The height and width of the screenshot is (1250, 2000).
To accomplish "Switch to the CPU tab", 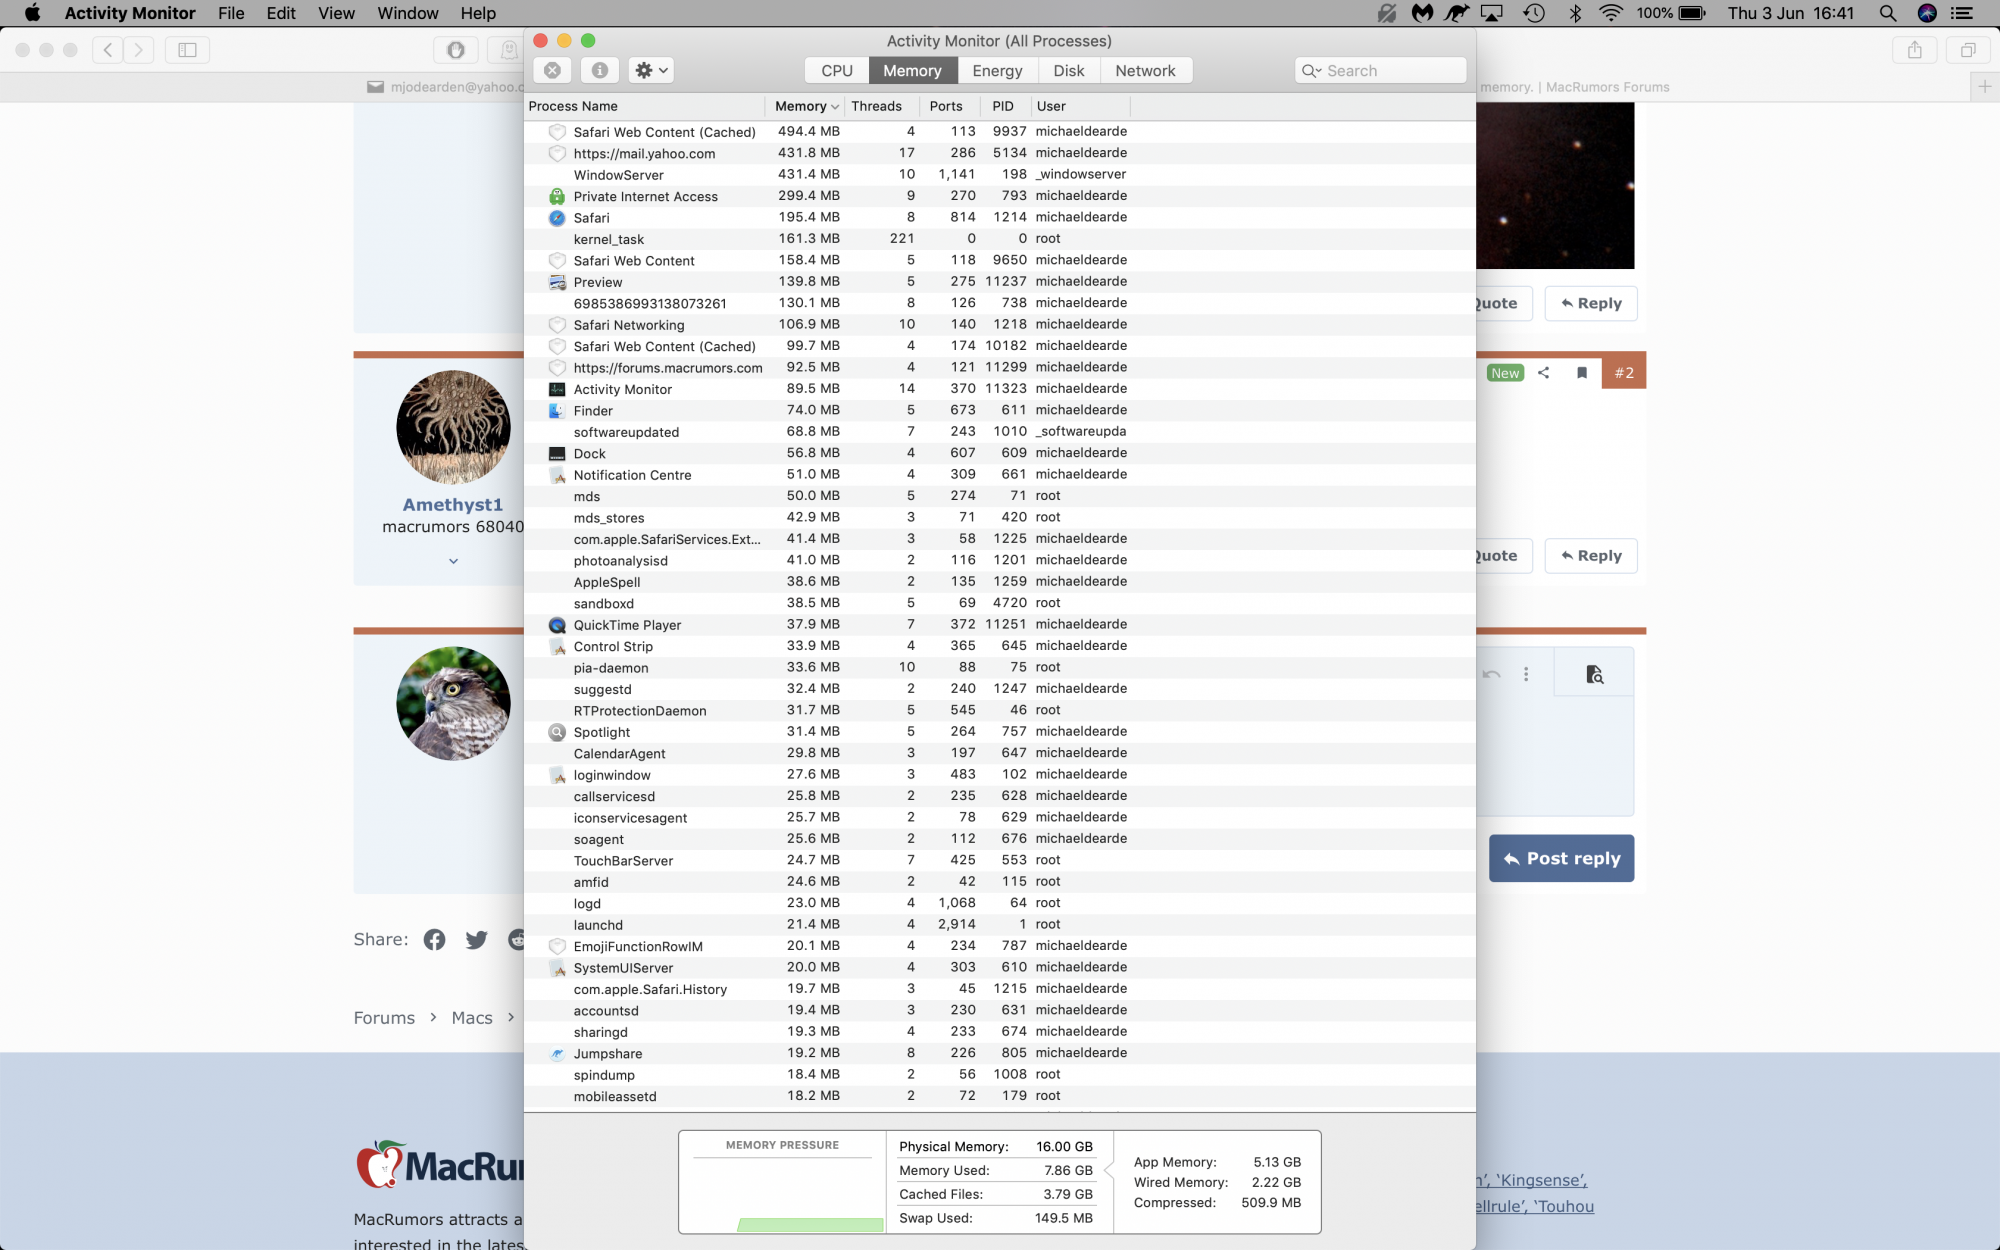I will pos(837,71).
